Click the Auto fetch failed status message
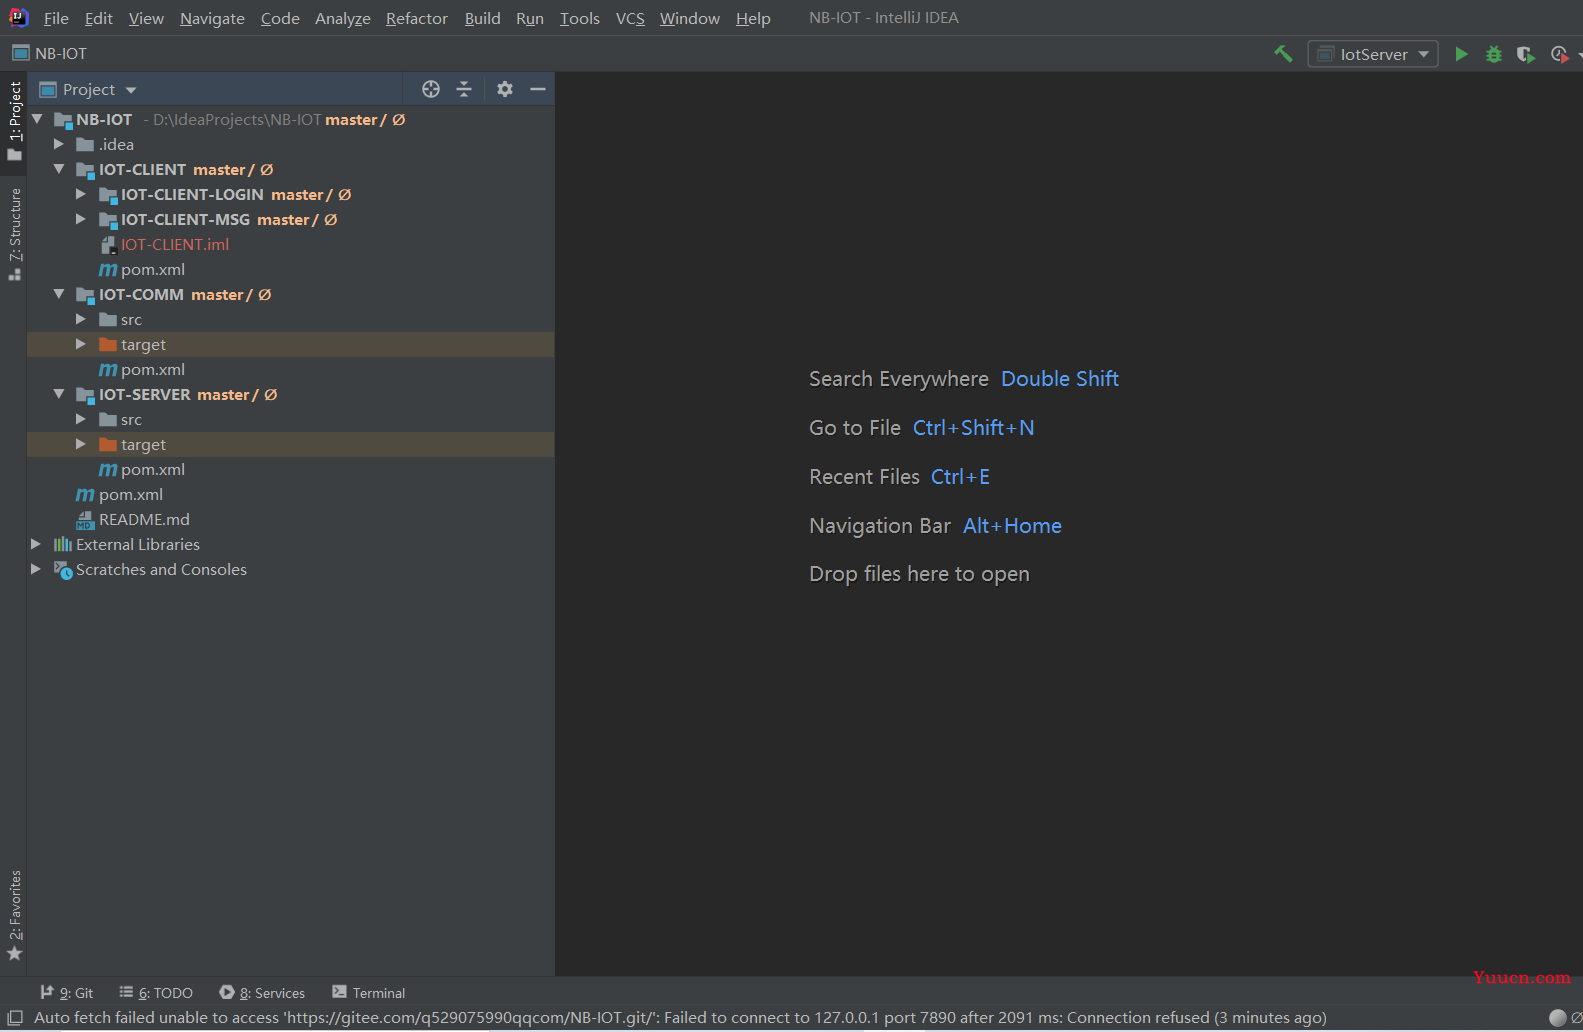 coord(680,1018)
